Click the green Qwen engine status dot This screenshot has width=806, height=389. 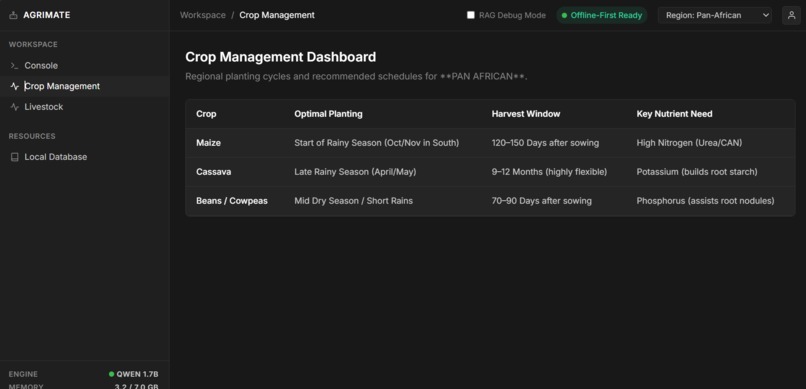click(112, 374)
